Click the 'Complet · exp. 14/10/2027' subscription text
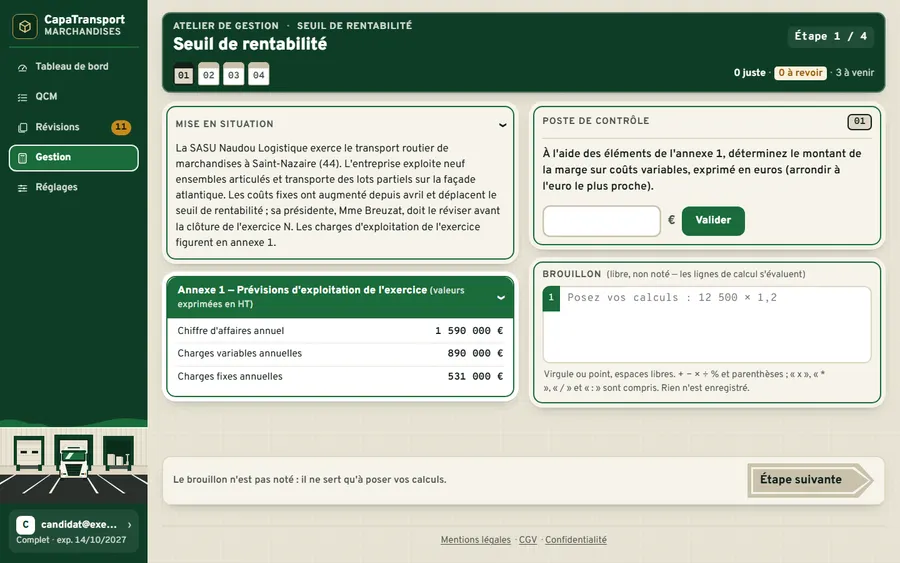 [71, 540]
